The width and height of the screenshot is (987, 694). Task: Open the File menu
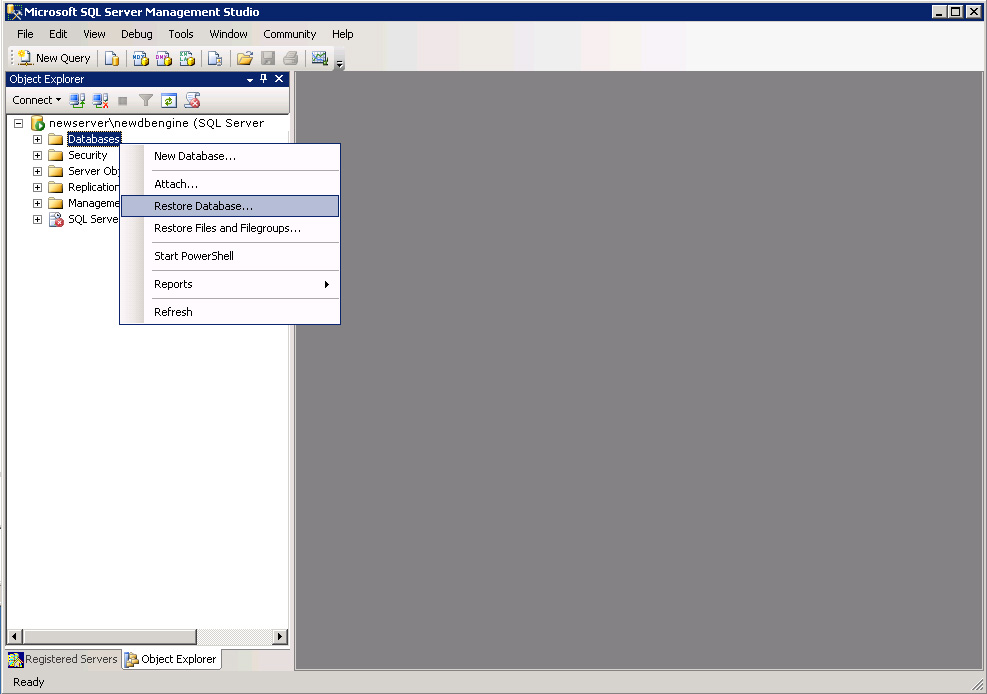click(x=25, y=34)
